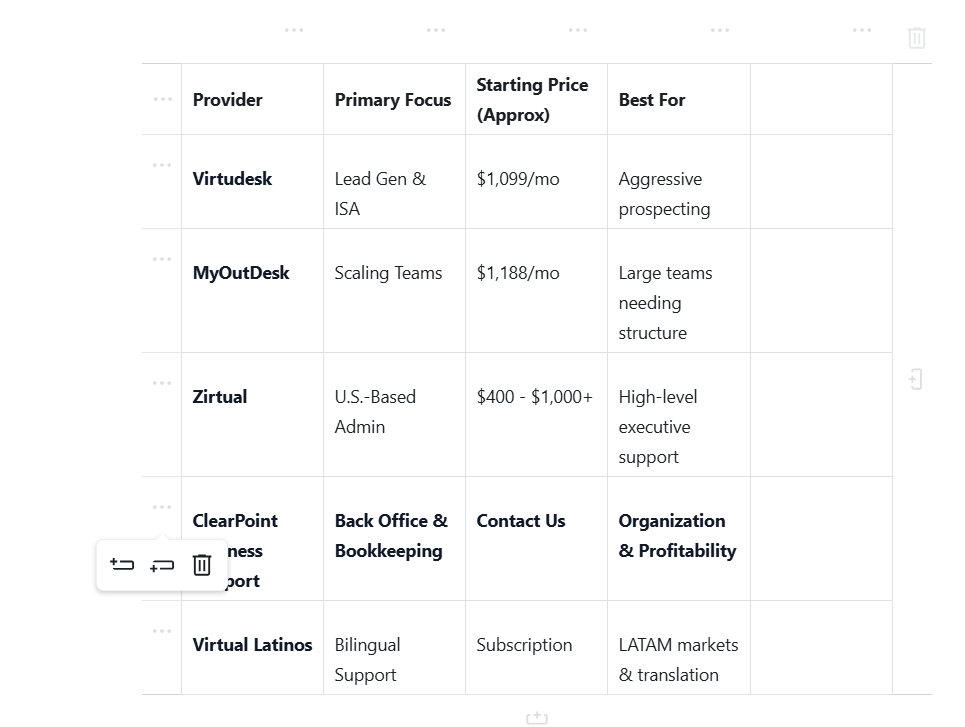Screen dimensions: 965x727
Task: Open Starting Price column options dots
Action: [578, 30]
